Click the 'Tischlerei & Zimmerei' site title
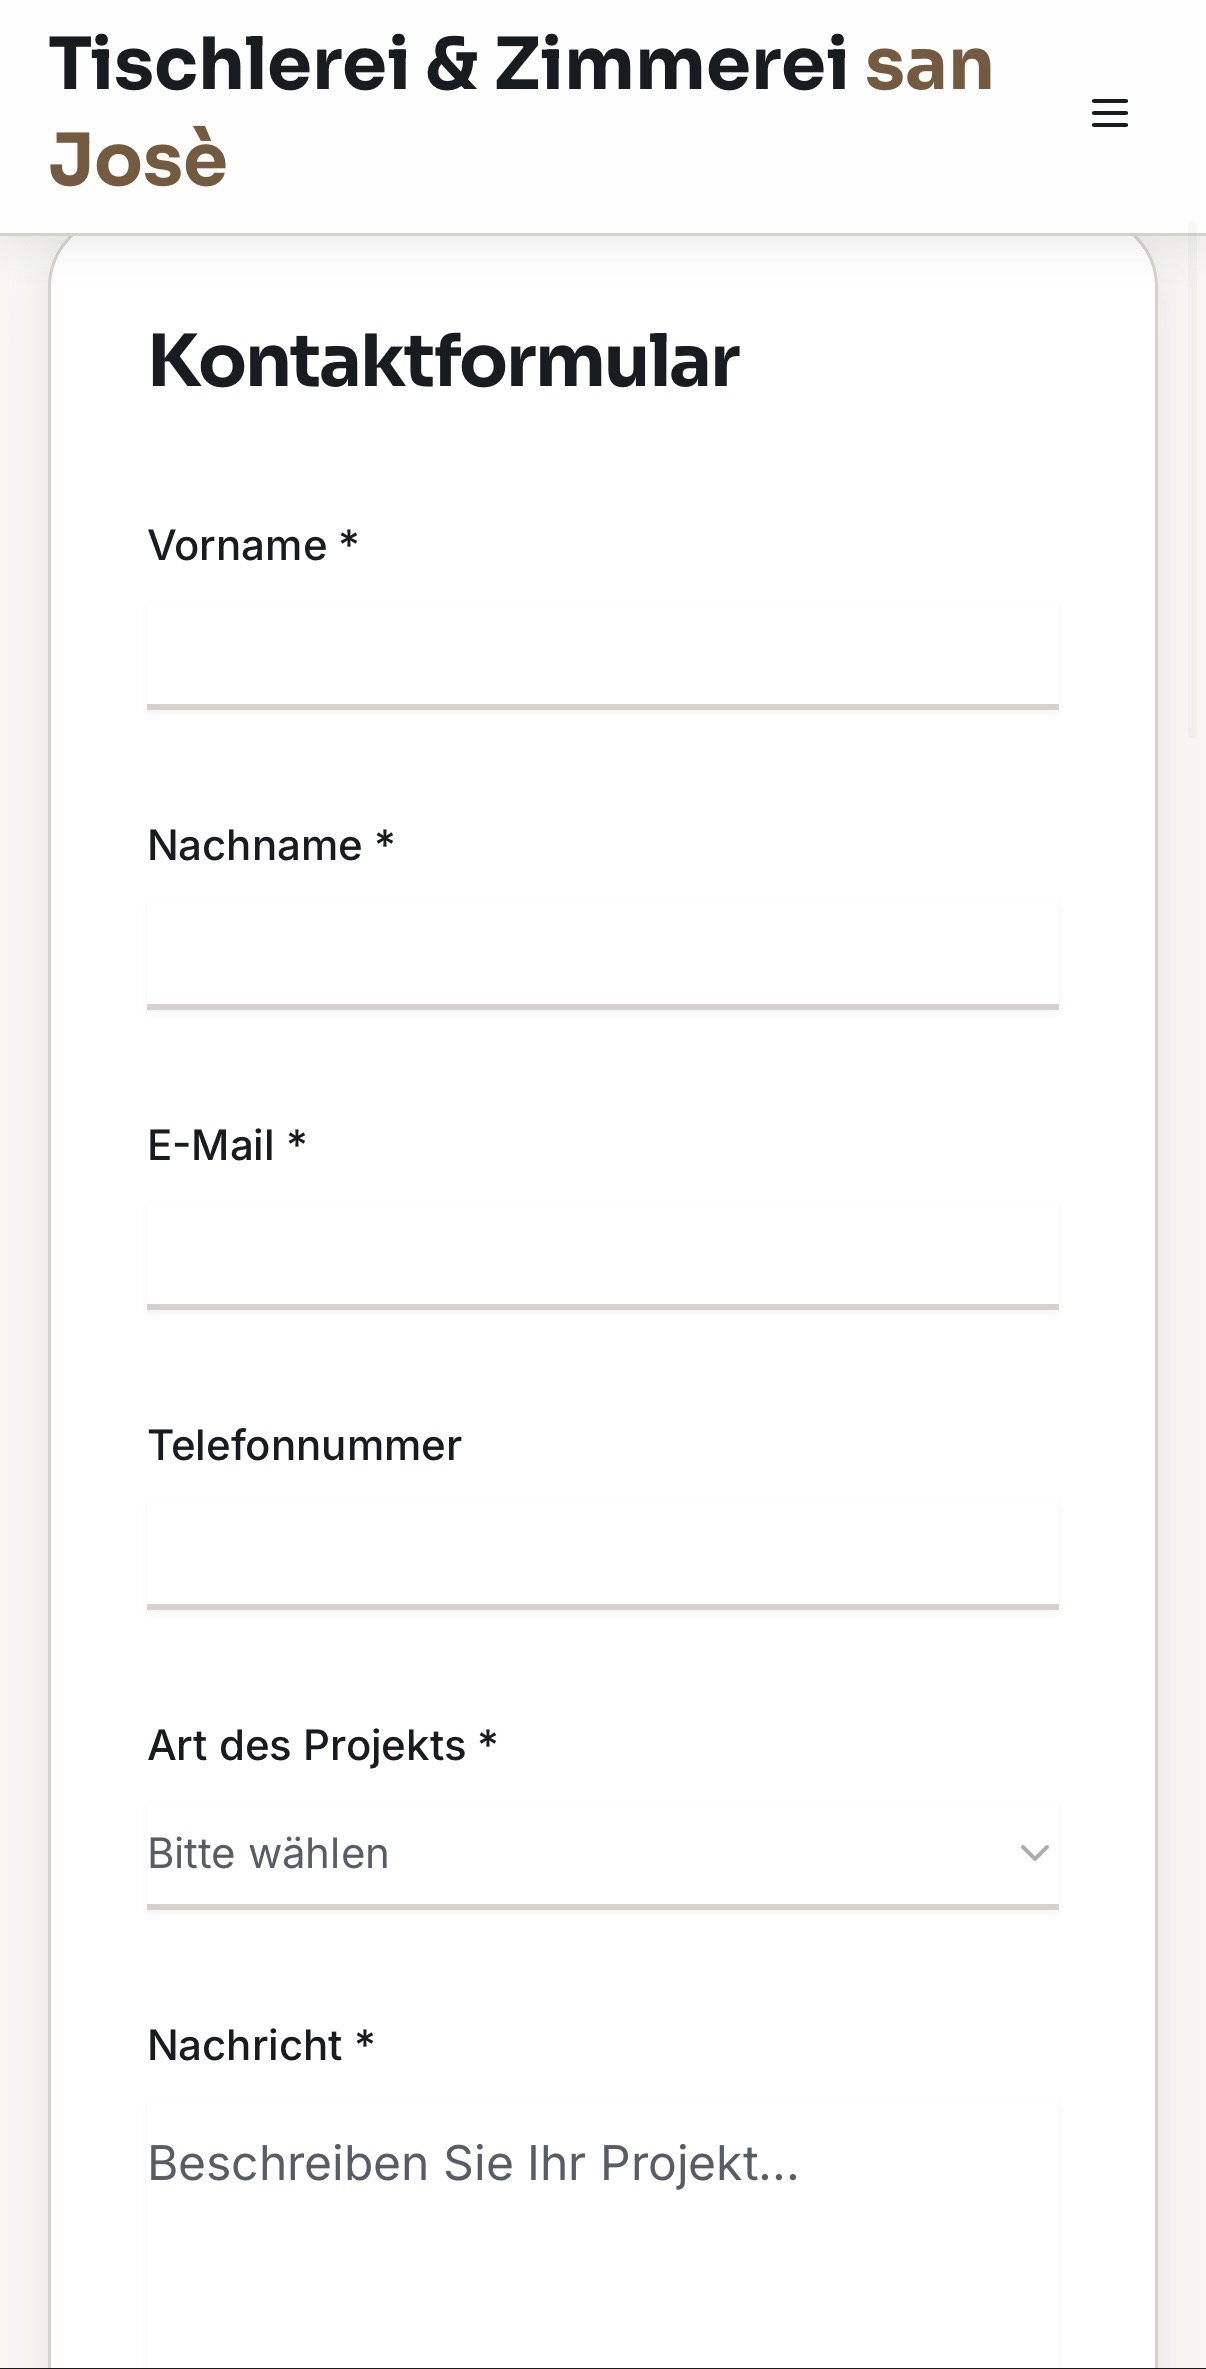Viewport: 1206px width, 2369px height. click(448, 64)
